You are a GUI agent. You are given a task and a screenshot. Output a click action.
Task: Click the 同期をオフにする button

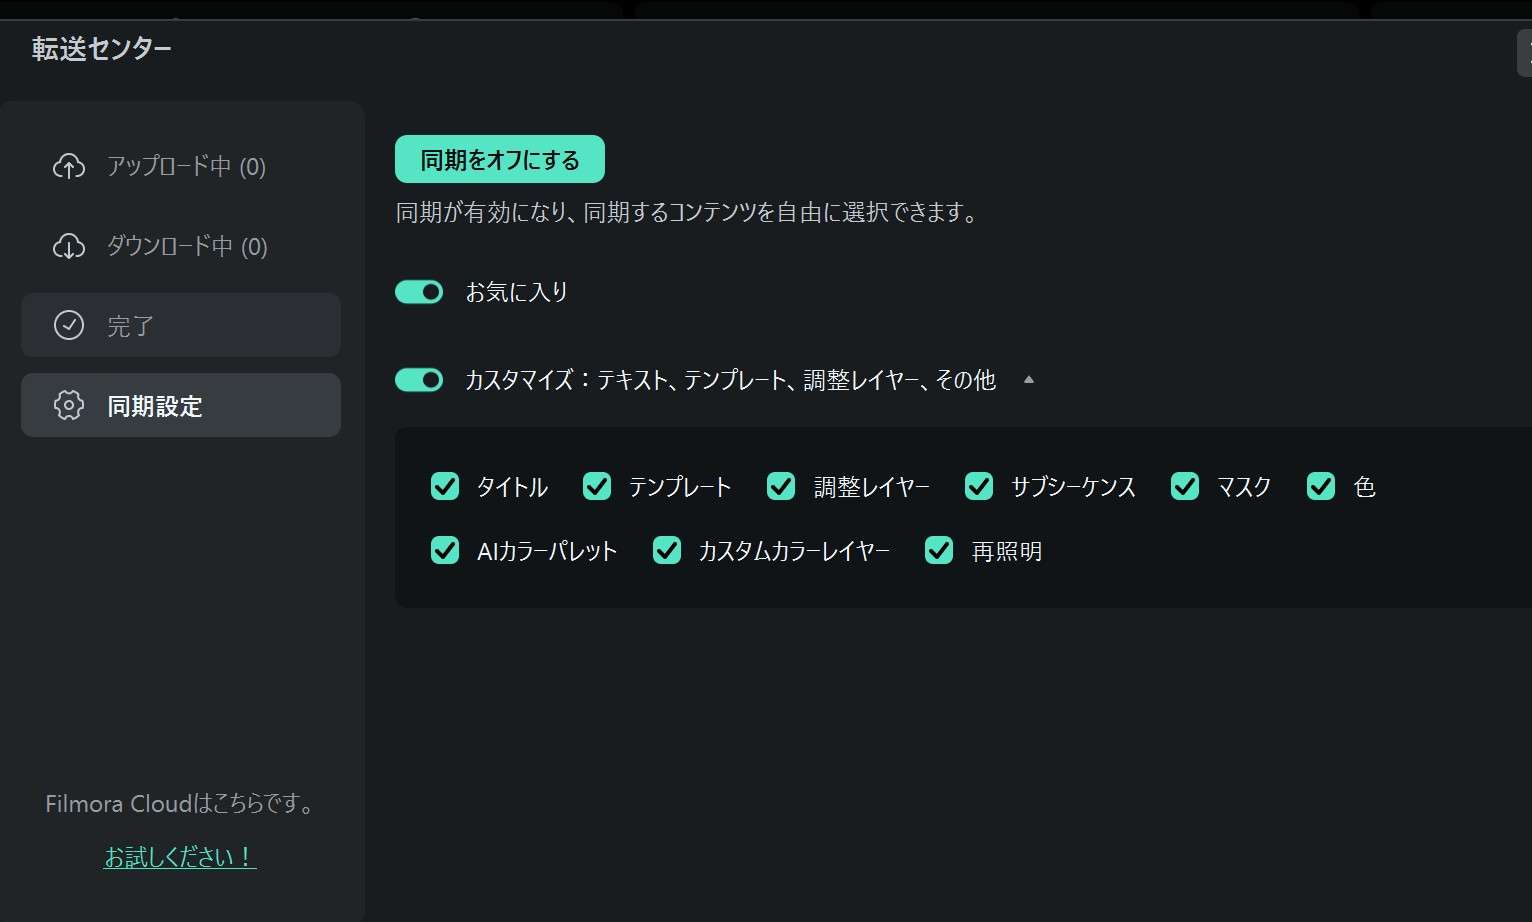tap(500, 159)
